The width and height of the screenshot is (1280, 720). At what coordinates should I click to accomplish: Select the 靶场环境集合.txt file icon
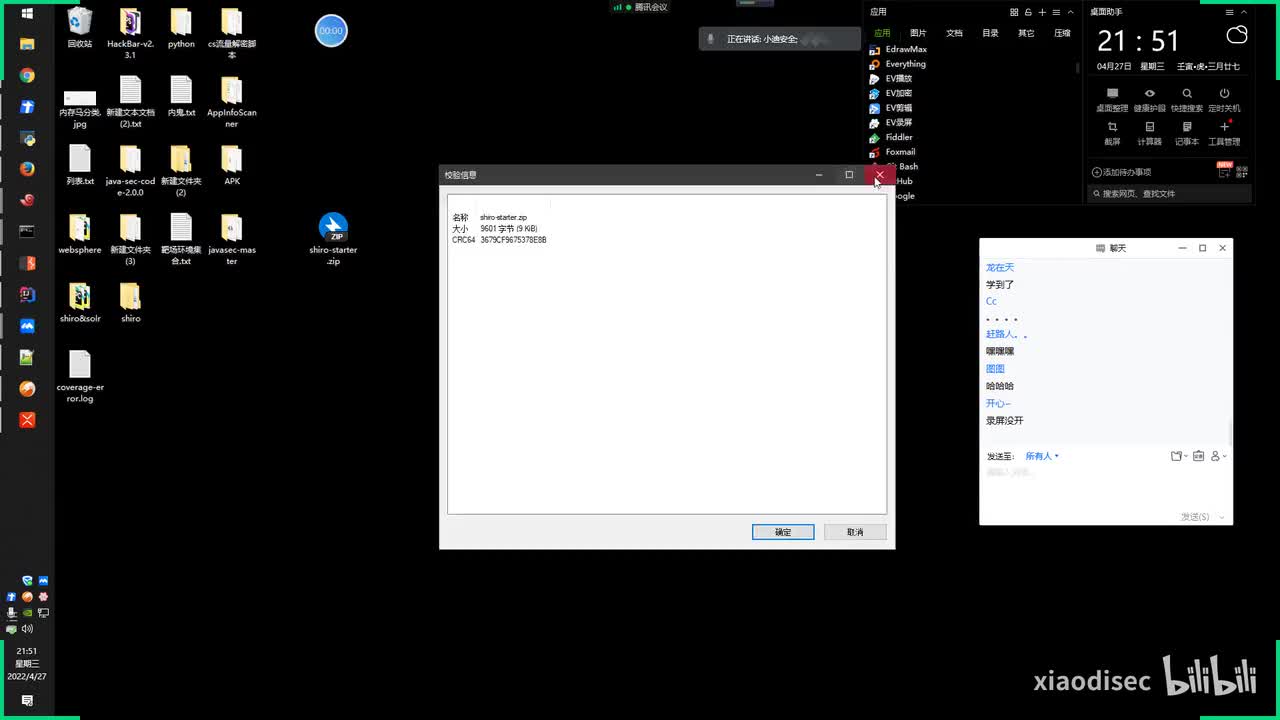[x=181, y=240]
